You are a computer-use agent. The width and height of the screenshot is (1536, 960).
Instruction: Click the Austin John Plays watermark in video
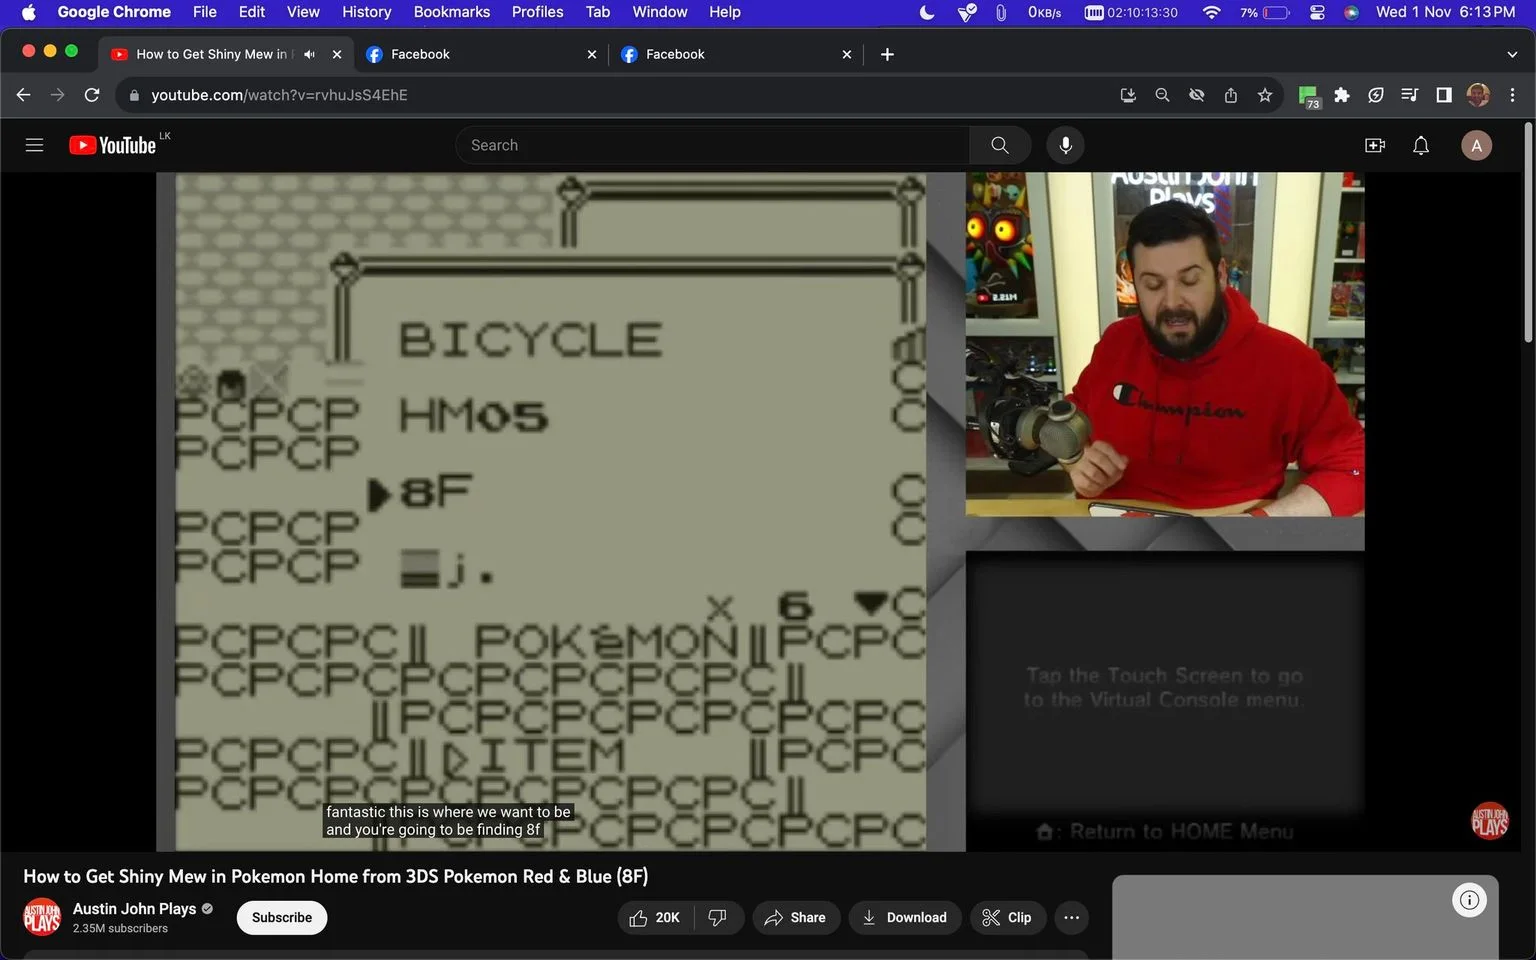(x=1489, y=821)
